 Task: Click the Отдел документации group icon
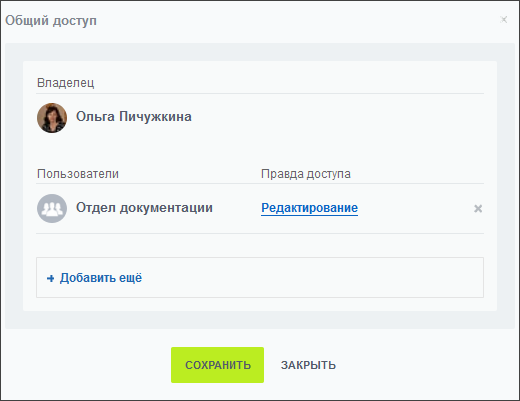[x=52, y=208]
